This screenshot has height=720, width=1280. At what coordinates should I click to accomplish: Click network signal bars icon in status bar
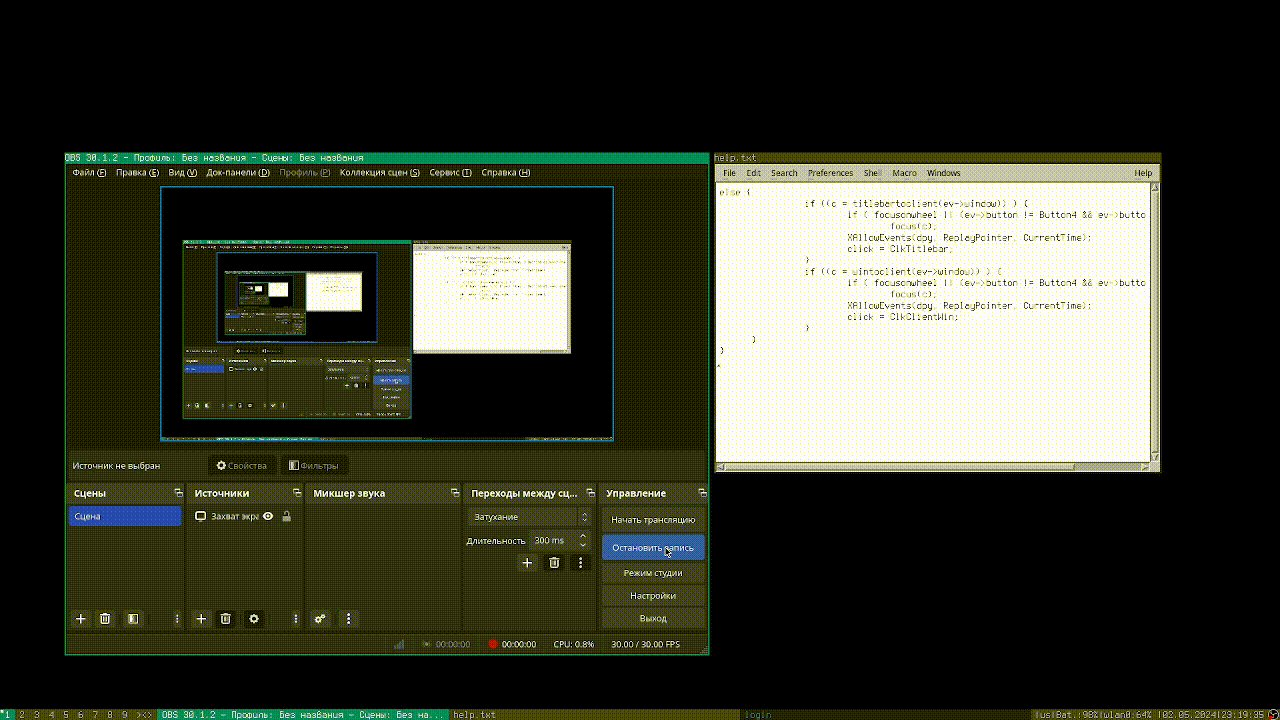tap(400, 645)
